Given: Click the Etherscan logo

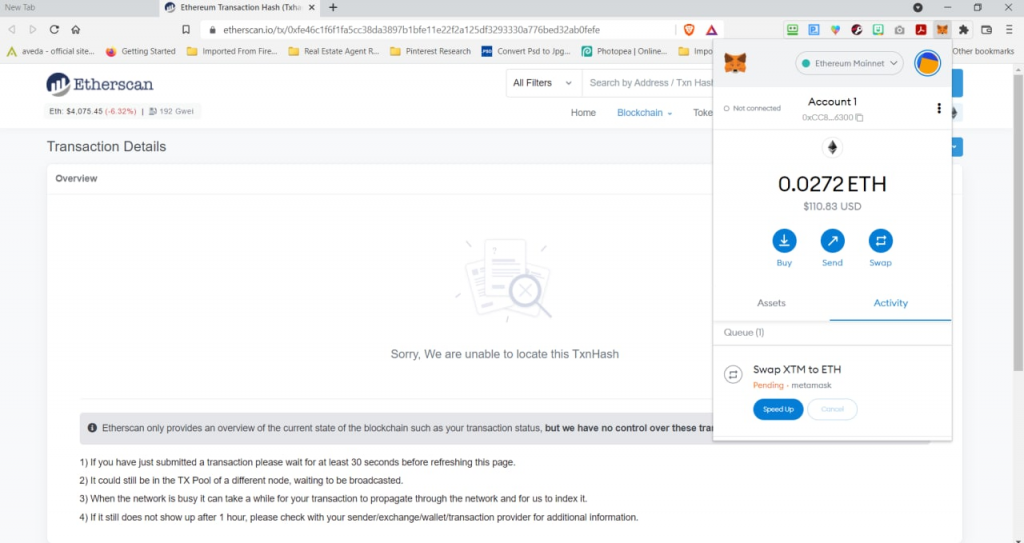Looking at the screenshot, I should click(x=100, y=84).
